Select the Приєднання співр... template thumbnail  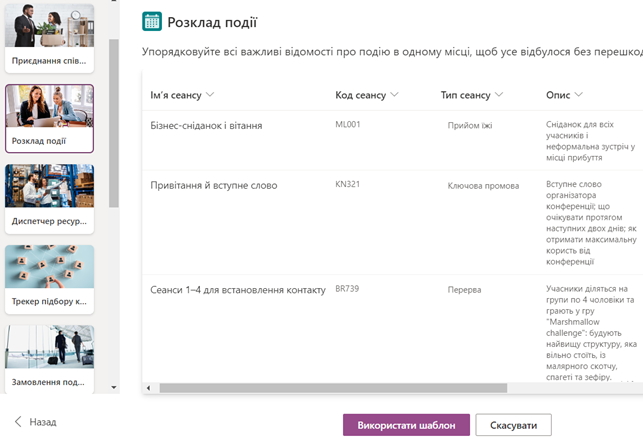point(49,38)
